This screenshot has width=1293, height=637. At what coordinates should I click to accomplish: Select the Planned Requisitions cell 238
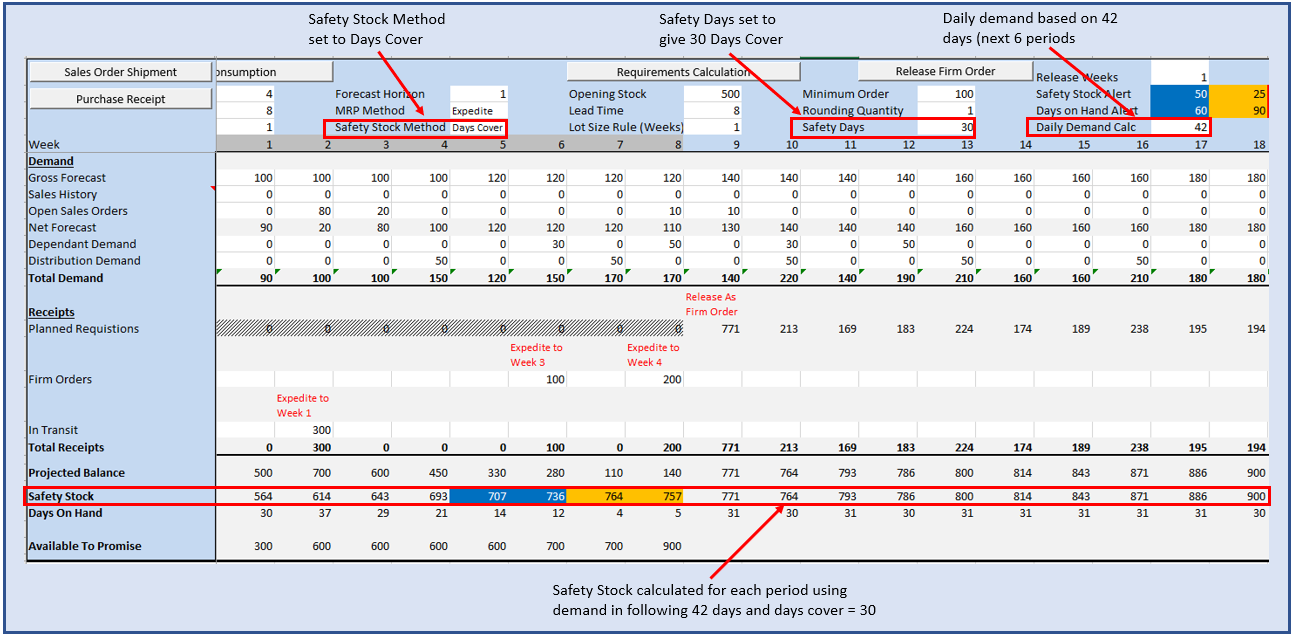click(1123, 329)
